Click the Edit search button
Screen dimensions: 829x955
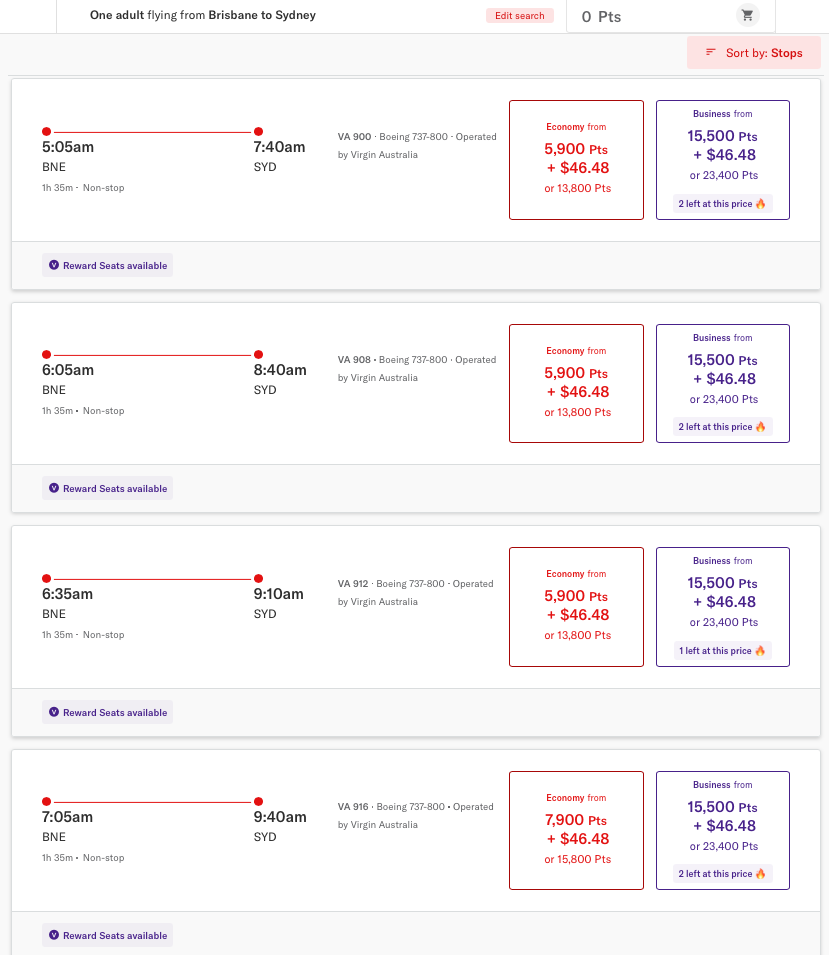pos(520,16)
